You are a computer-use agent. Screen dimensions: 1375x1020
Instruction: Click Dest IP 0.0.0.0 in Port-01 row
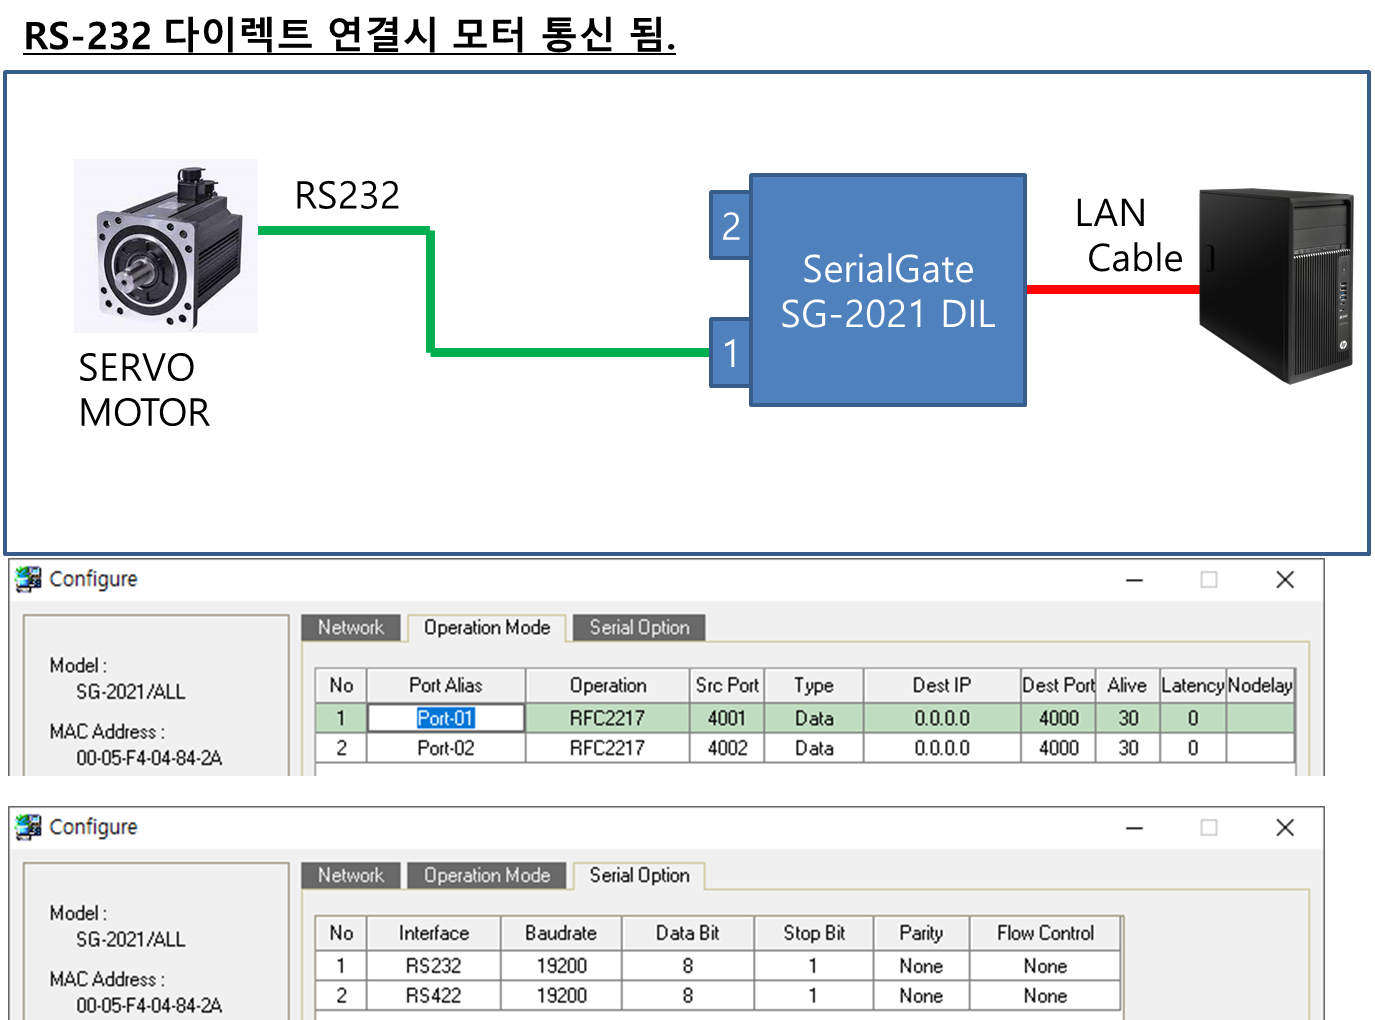[x=942, y=718]
